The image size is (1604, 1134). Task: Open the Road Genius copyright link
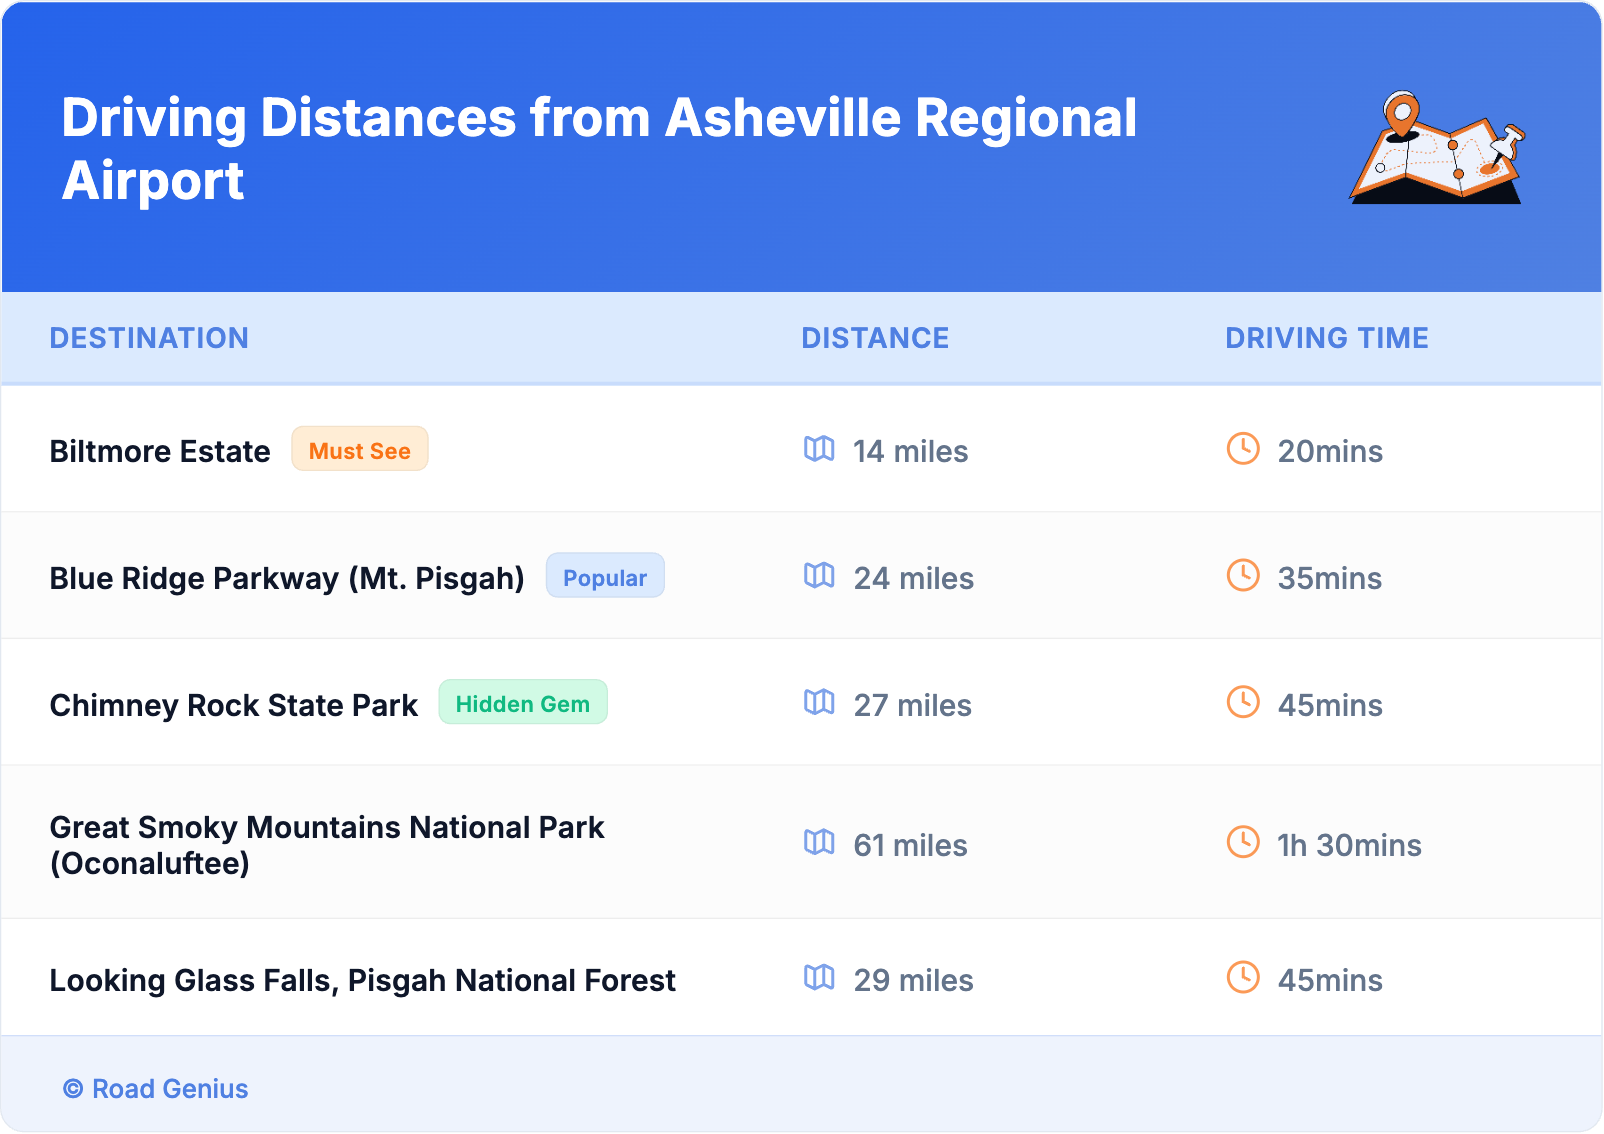tap(156, 1089)
